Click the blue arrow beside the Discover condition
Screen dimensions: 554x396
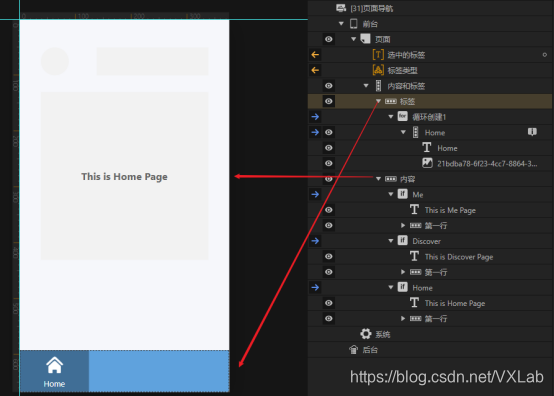315,241
